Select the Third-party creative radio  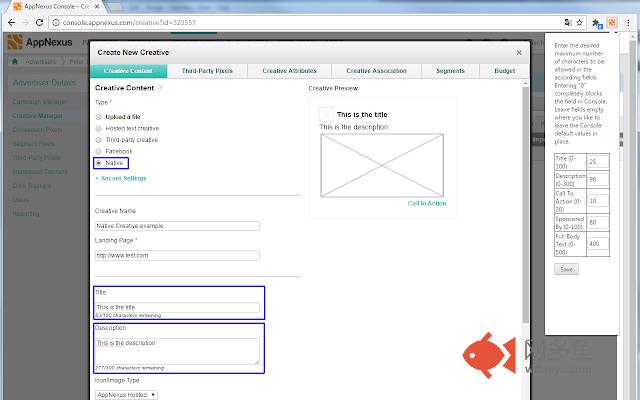tap(98, 140)
